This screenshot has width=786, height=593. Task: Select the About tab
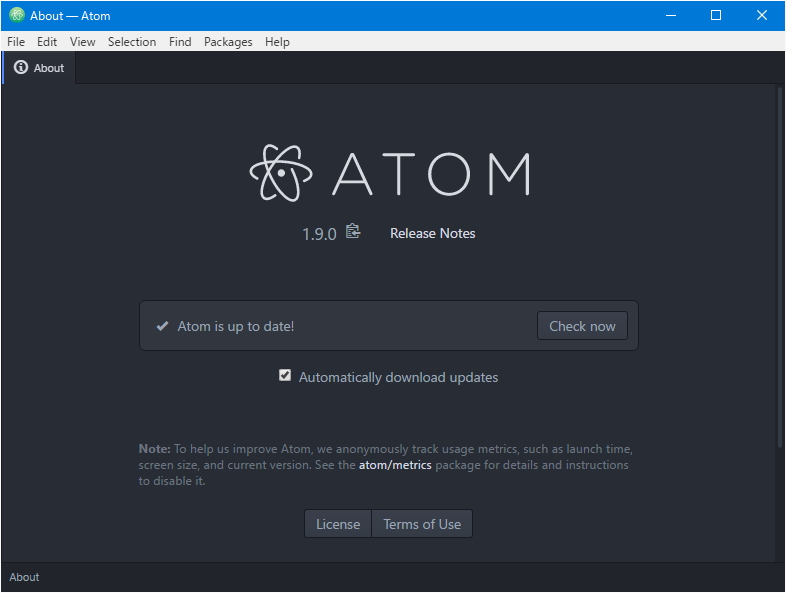click(39, 68)
